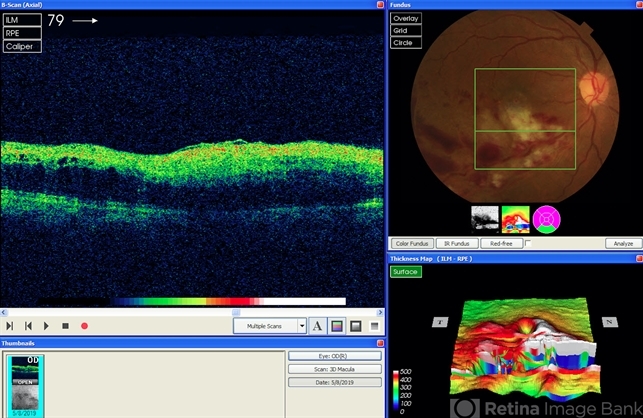643x418 pixels.
Task: Click the text annotation 'A' icon
Action: tap(317, 325)
